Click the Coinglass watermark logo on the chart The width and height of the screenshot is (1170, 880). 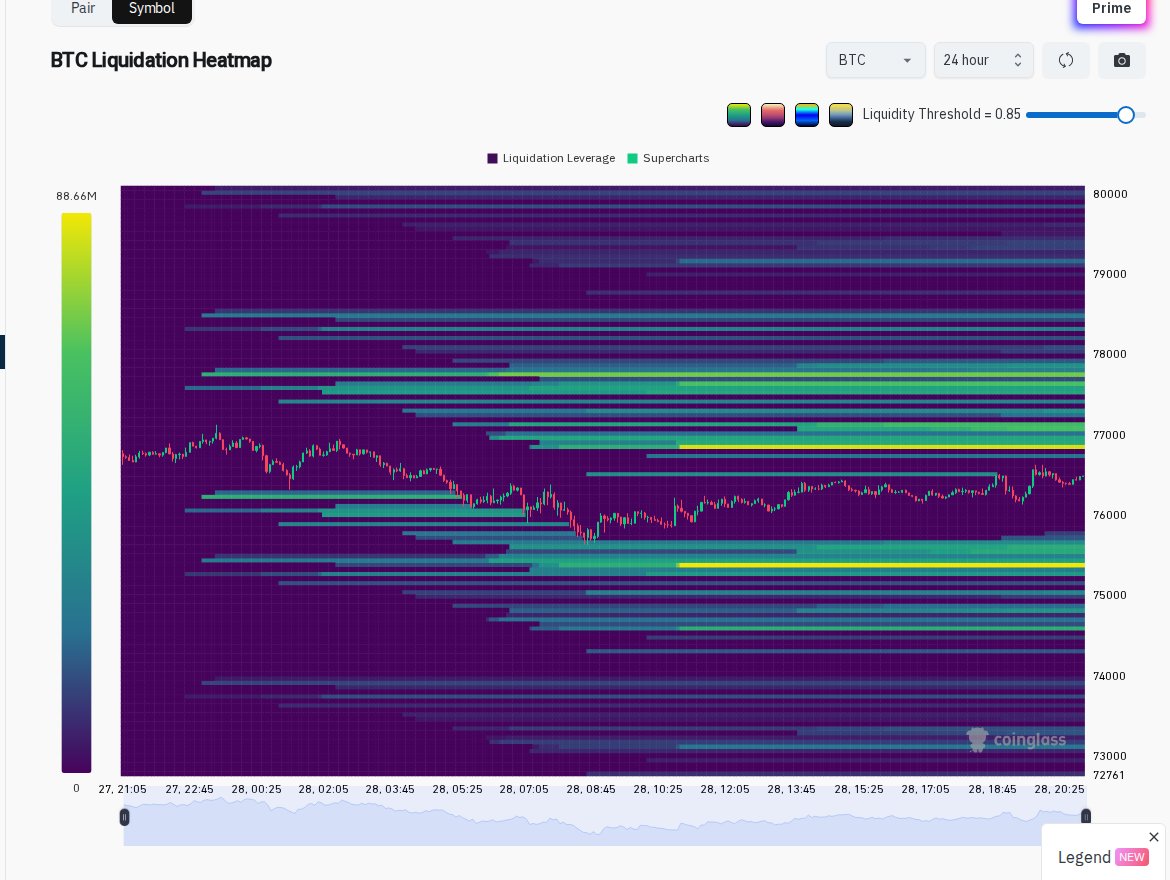[1016, 740]
